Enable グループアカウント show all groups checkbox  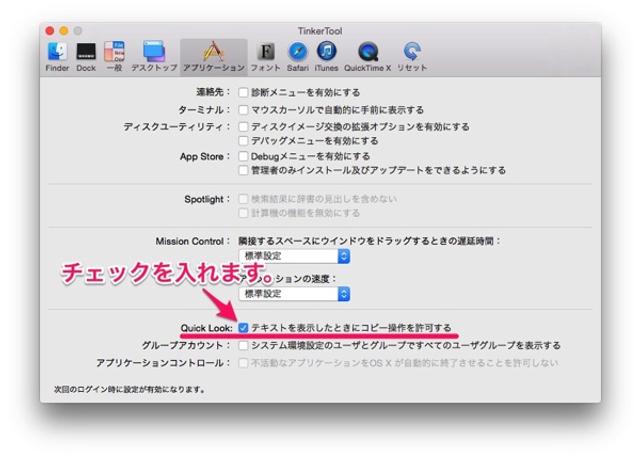pos(243,345)
